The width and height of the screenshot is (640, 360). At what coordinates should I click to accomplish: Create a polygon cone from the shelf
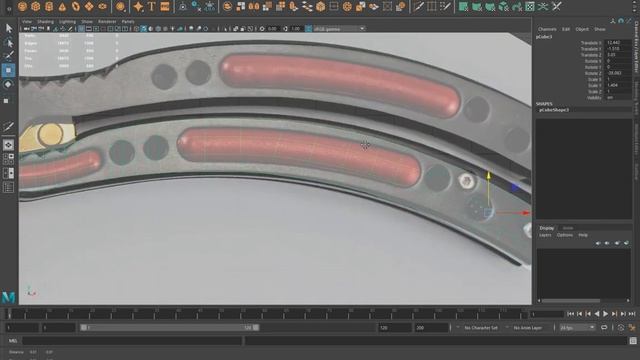coord(62,6)
